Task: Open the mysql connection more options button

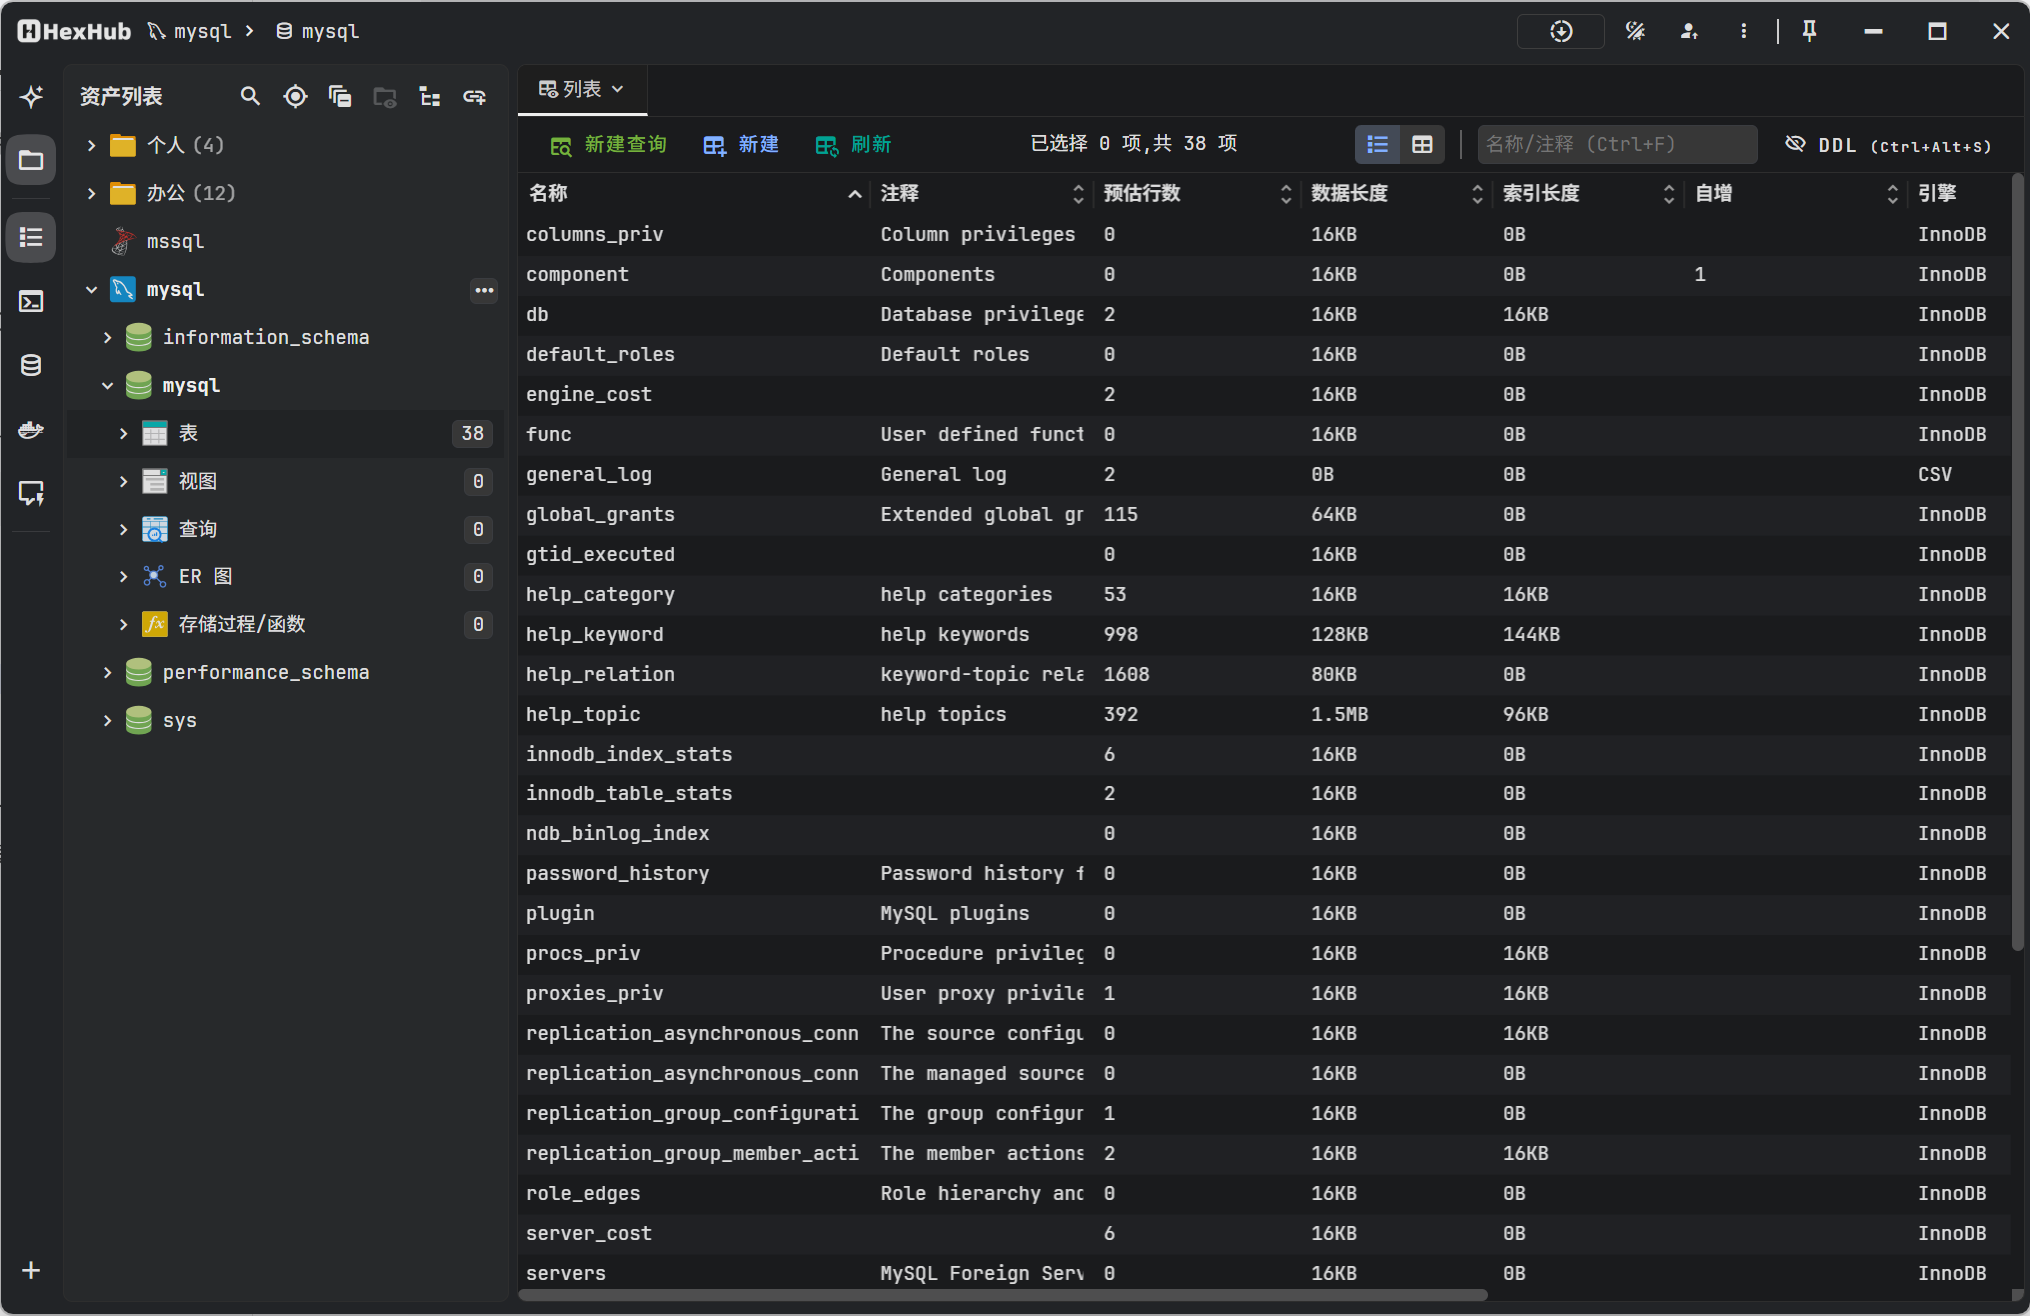Action: [484, 290]
